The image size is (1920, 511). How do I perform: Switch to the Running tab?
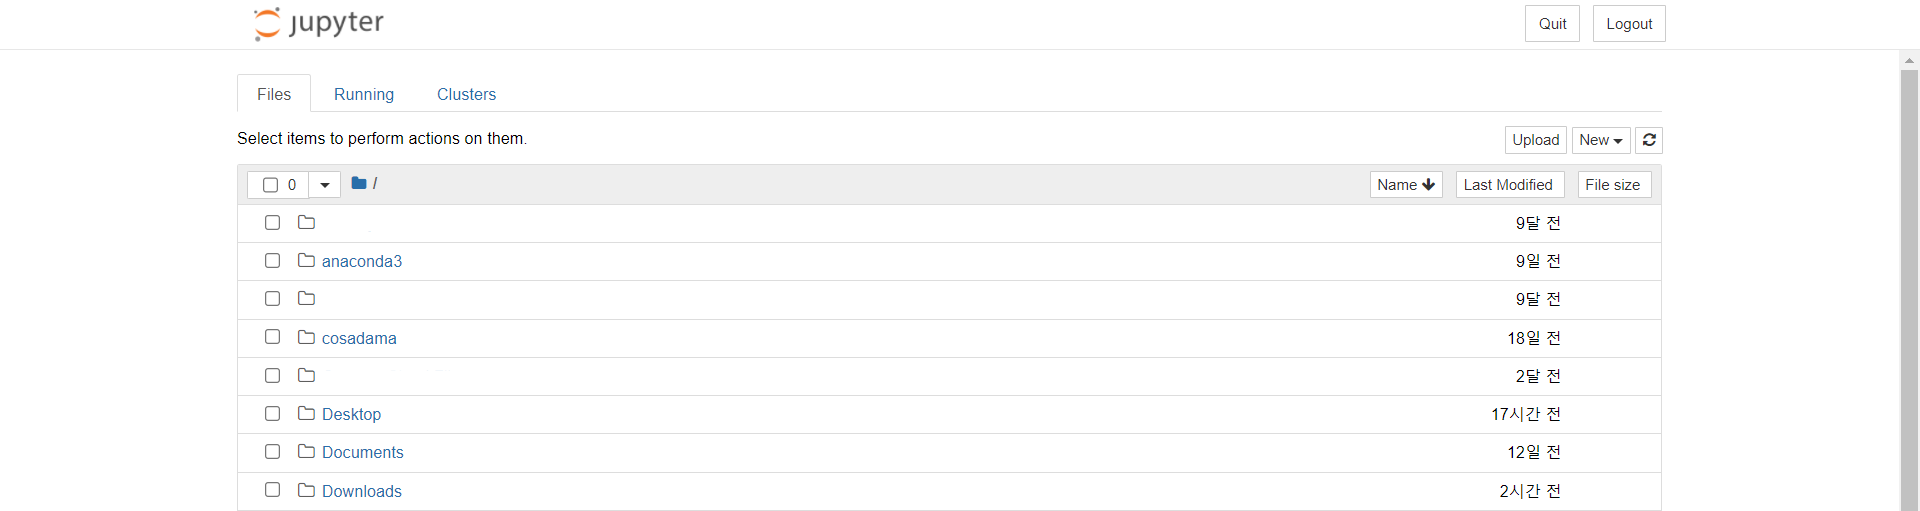point(364,94)
